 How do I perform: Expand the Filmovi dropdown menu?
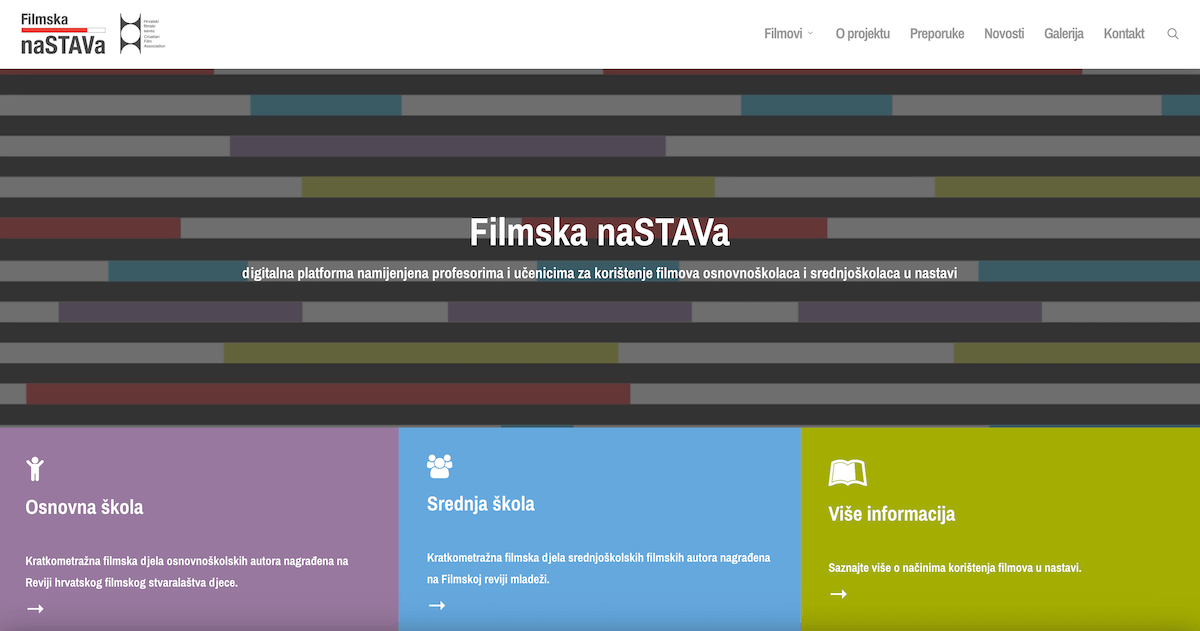tap(783, 34)
